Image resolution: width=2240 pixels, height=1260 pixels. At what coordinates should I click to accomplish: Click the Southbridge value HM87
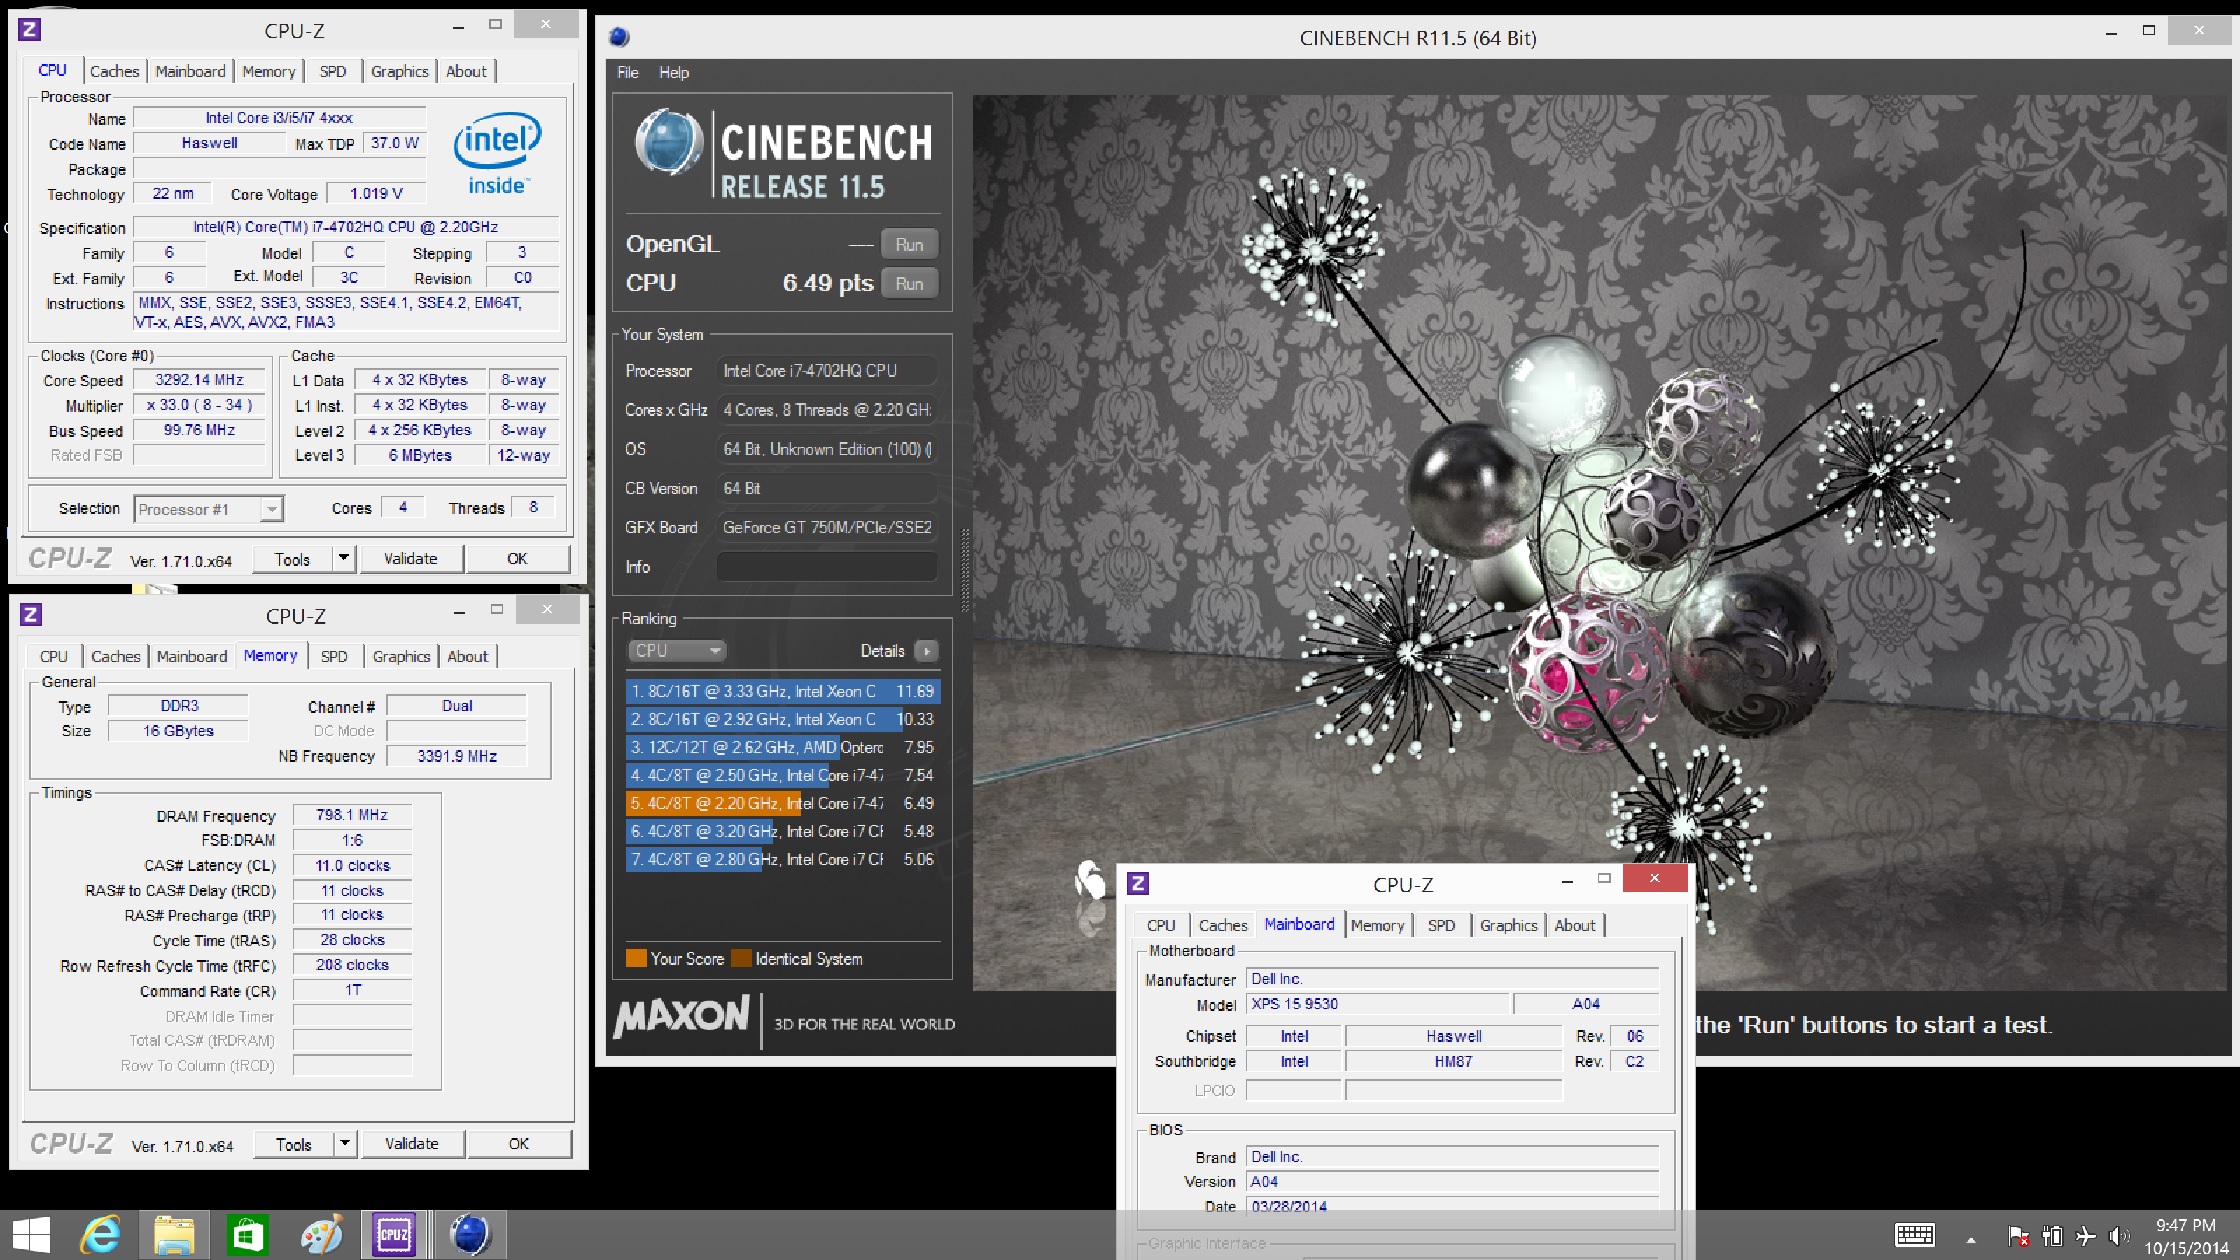1453,1061
